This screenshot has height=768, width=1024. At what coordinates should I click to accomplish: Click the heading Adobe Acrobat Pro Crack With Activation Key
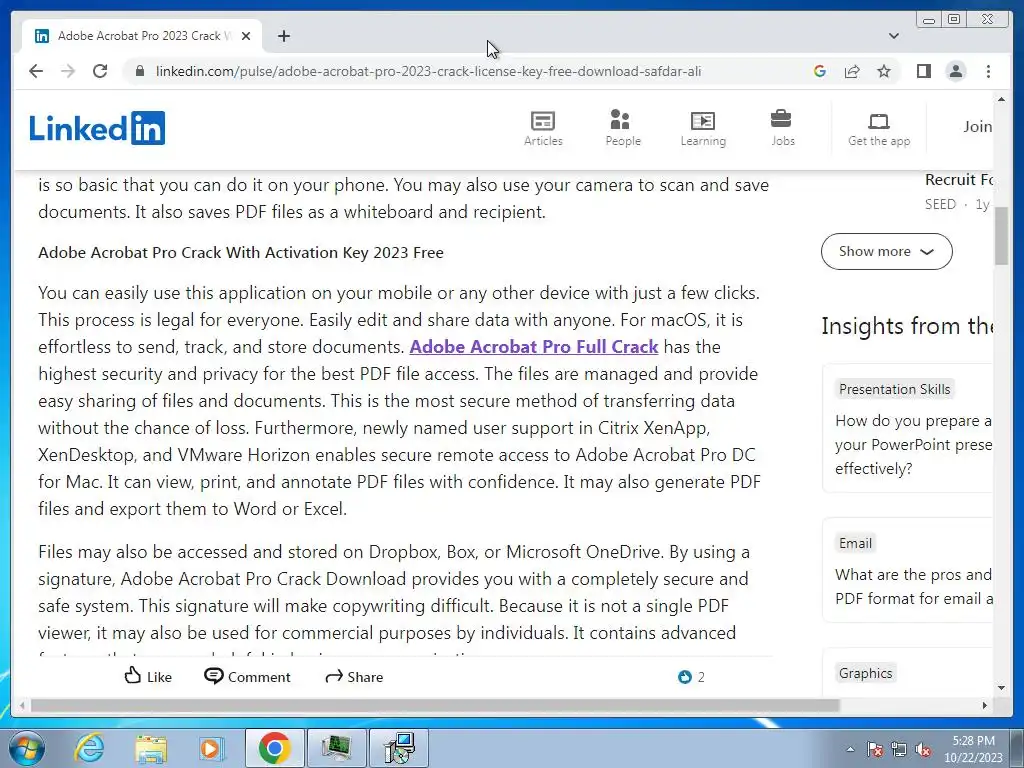(241, 253)
